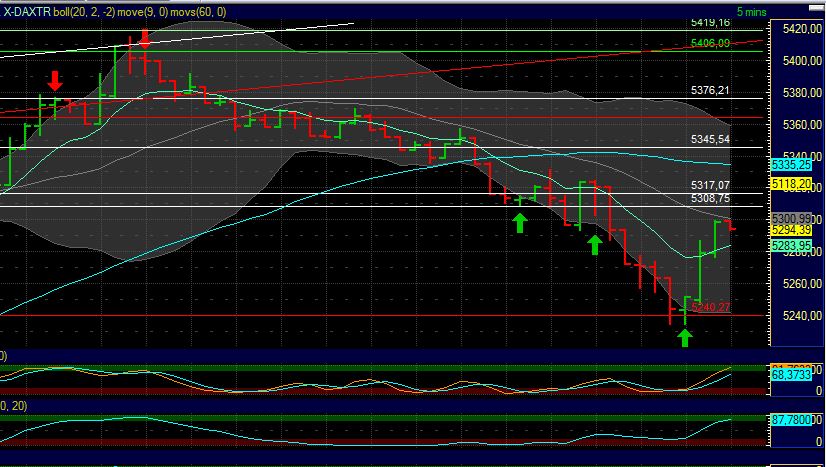Click the 5317,07 level label
Image resolution: width=826 pixels, height=467 pixels.
pyautogui.click(x=709, y=185)
